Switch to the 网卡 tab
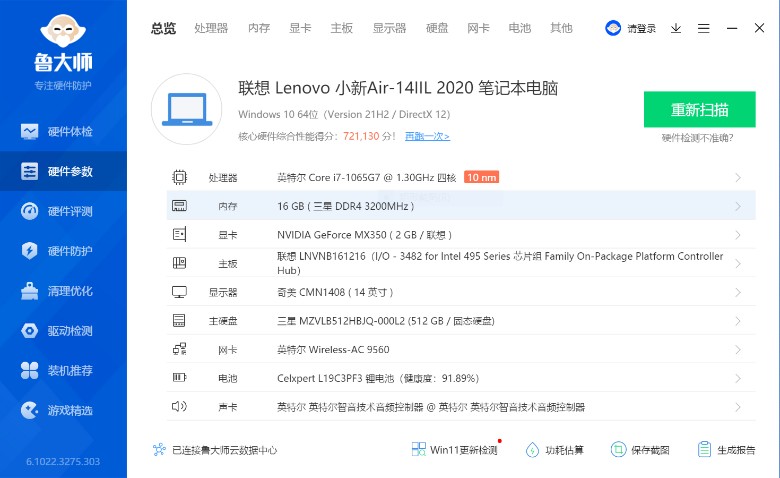This screenshot has height=478, width=780. tap(479, 28)
